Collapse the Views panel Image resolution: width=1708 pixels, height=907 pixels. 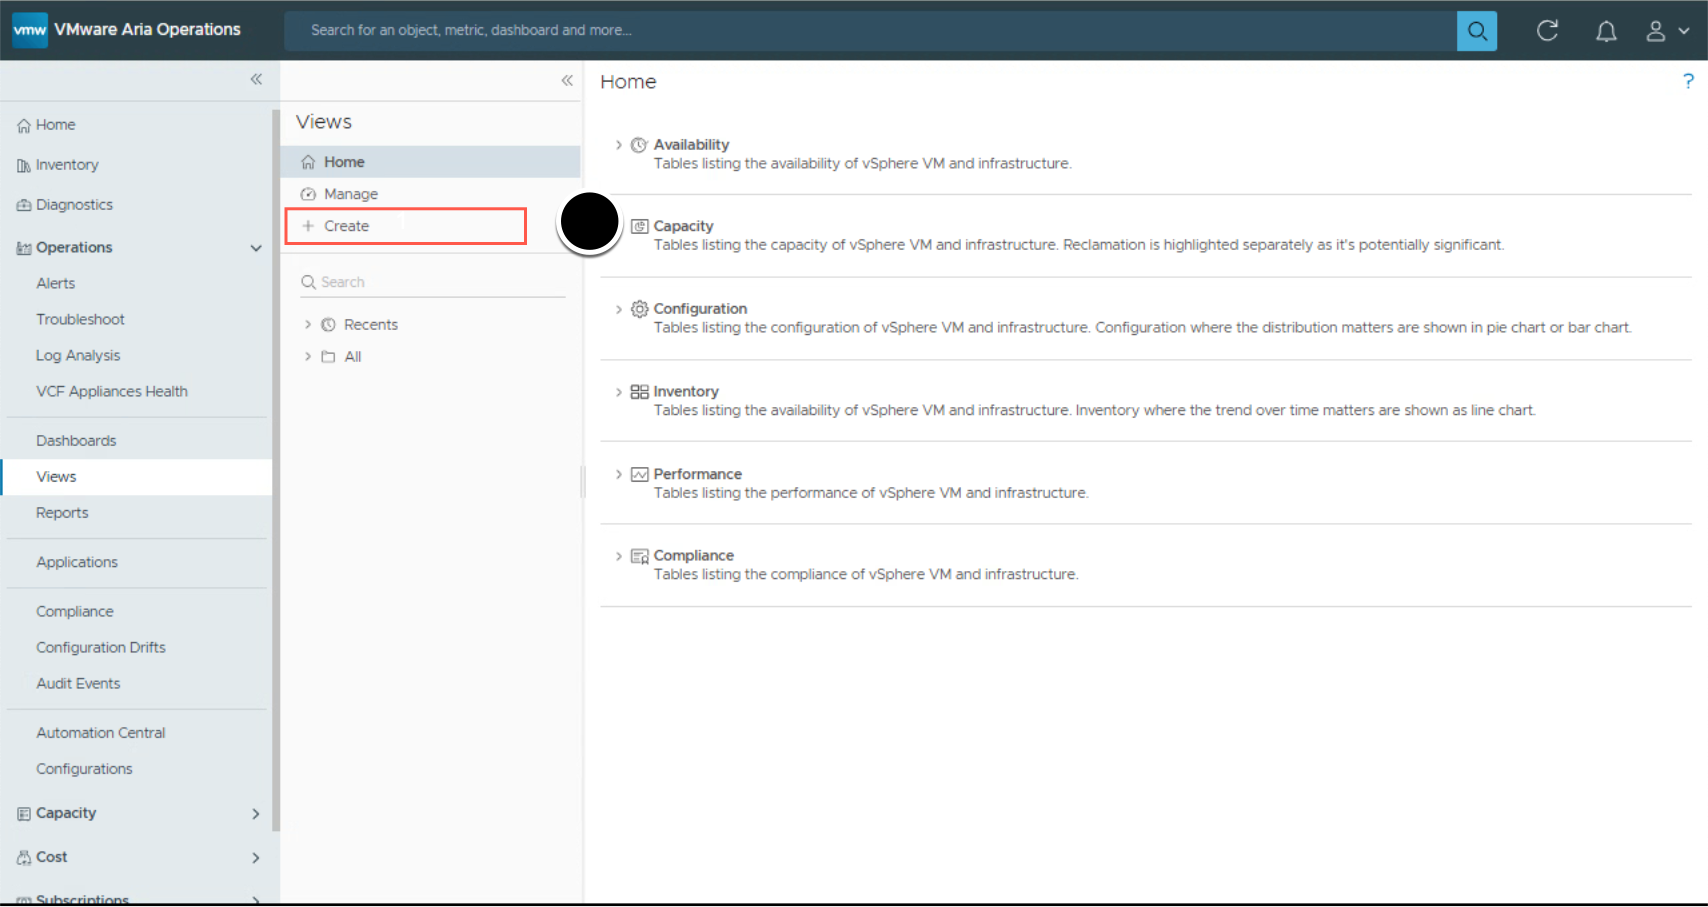pos(567,80)
